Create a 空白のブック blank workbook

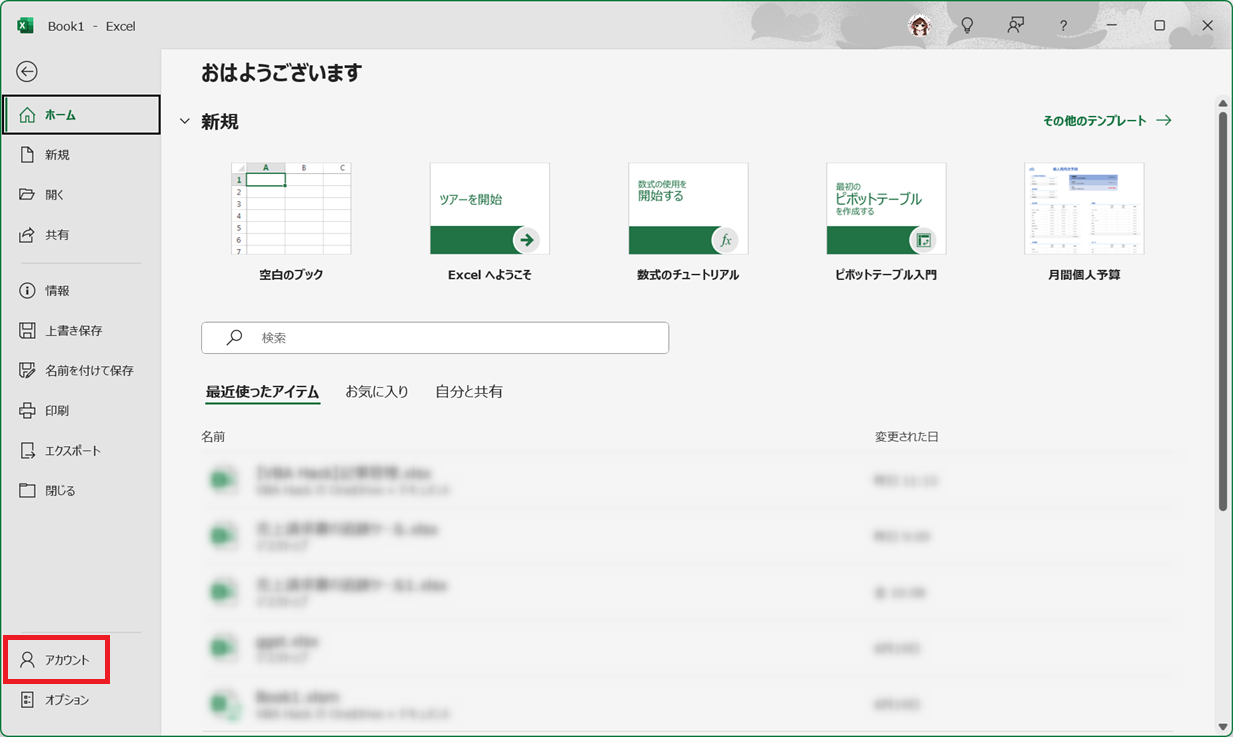[291, 222]
